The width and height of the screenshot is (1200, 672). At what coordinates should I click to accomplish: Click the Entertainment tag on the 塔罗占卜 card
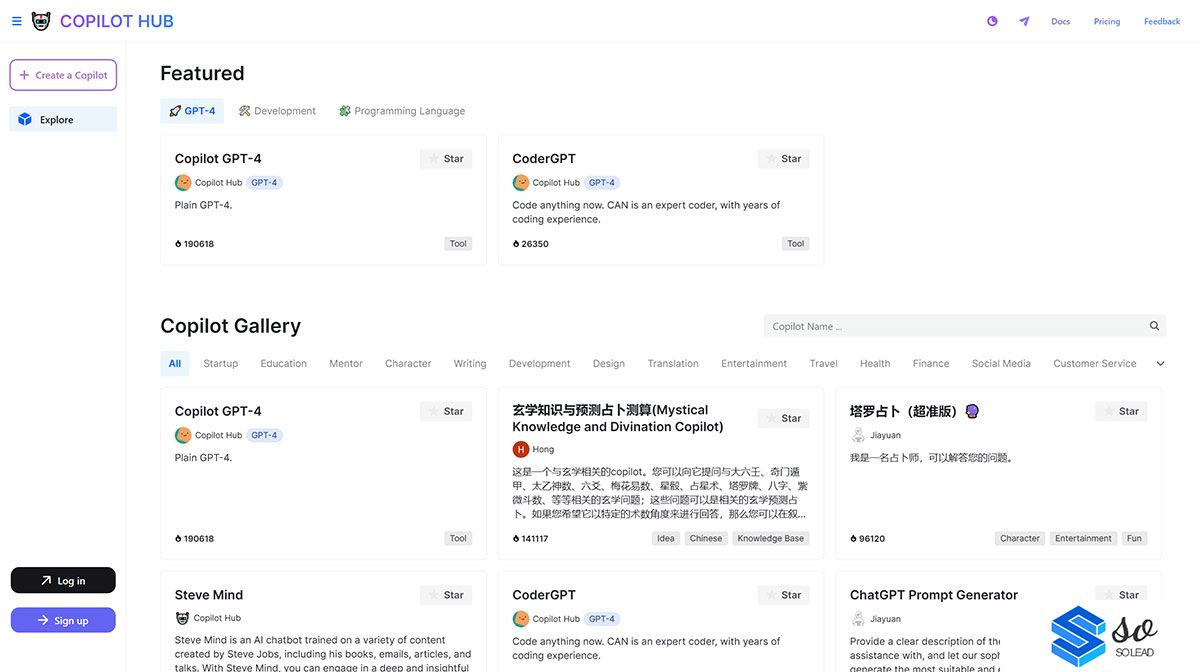coord(1083,538)
